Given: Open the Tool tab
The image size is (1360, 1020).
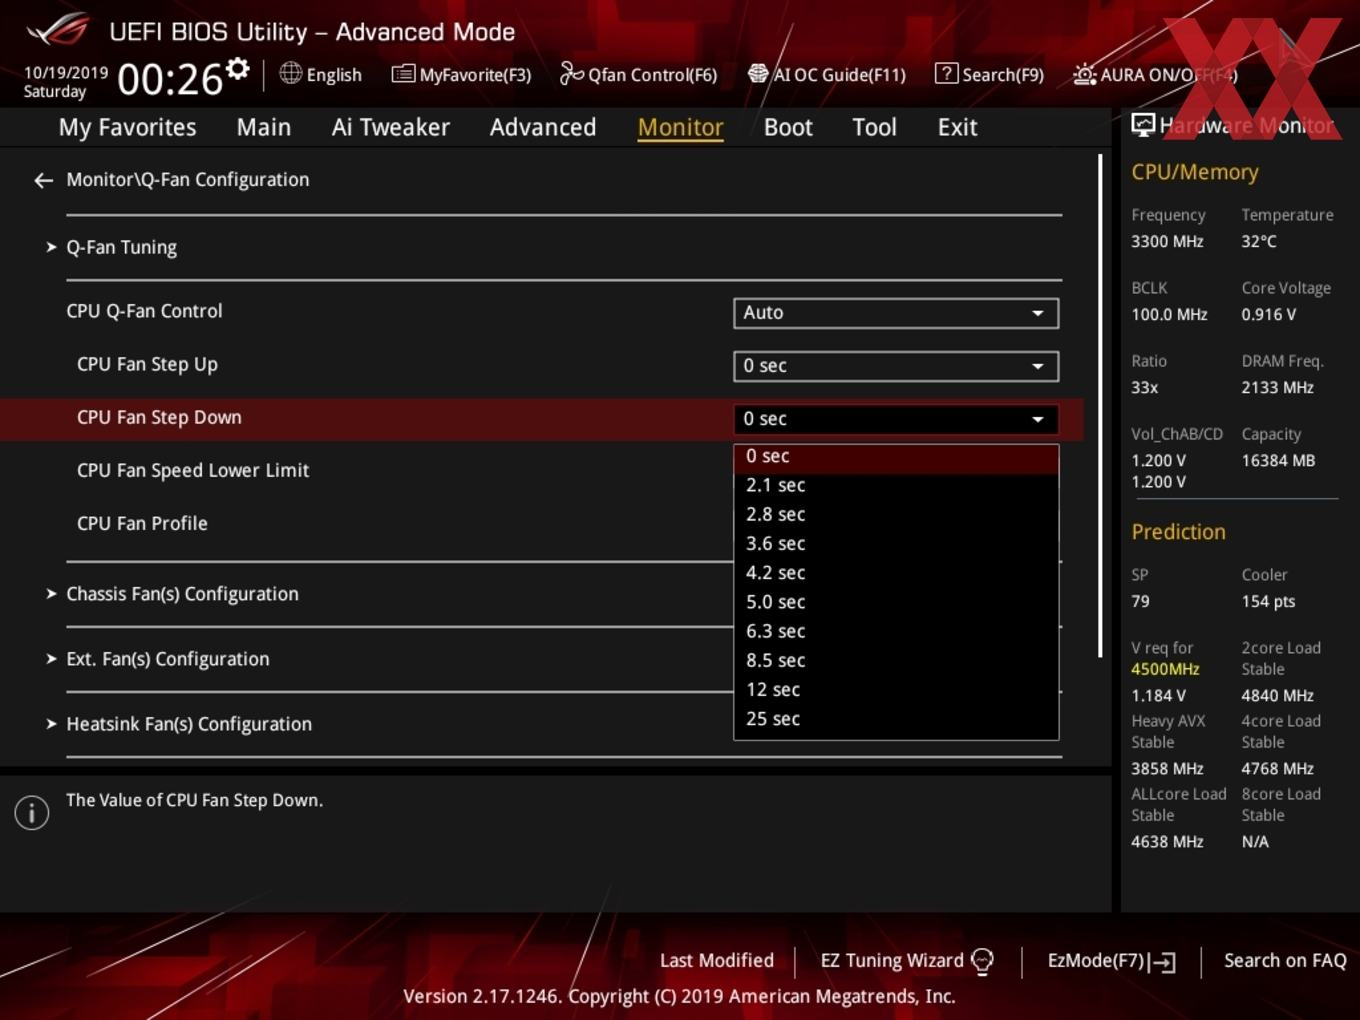Looking at the screenshot, I should [875, 127].
